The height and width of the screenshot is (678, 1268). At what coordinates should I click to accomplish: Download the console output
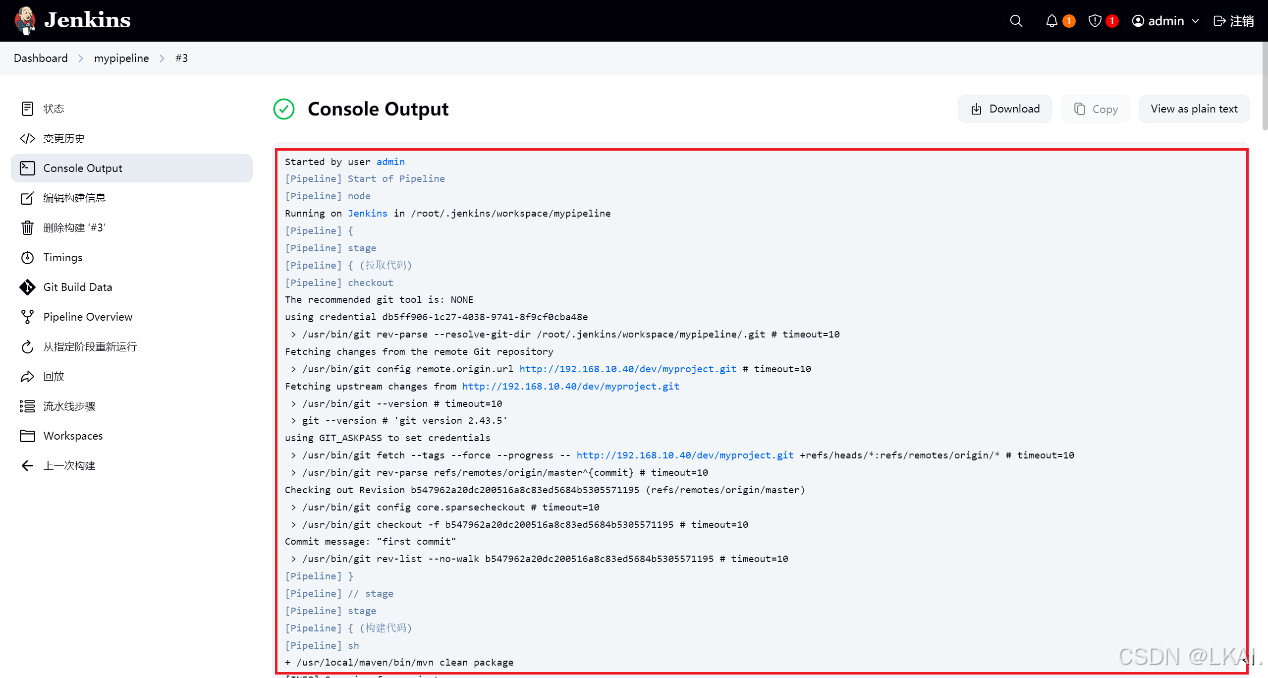[x=1005, y=109]
